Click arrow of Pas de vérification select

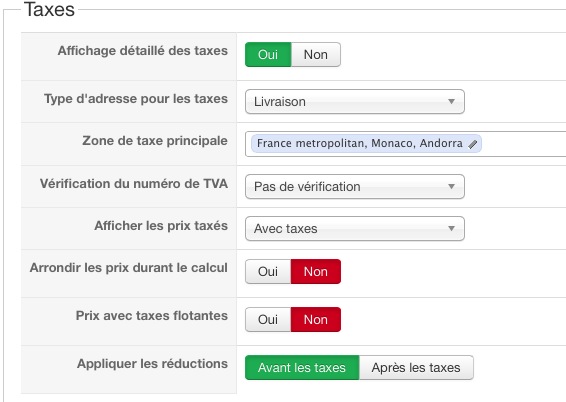[451, 187]
